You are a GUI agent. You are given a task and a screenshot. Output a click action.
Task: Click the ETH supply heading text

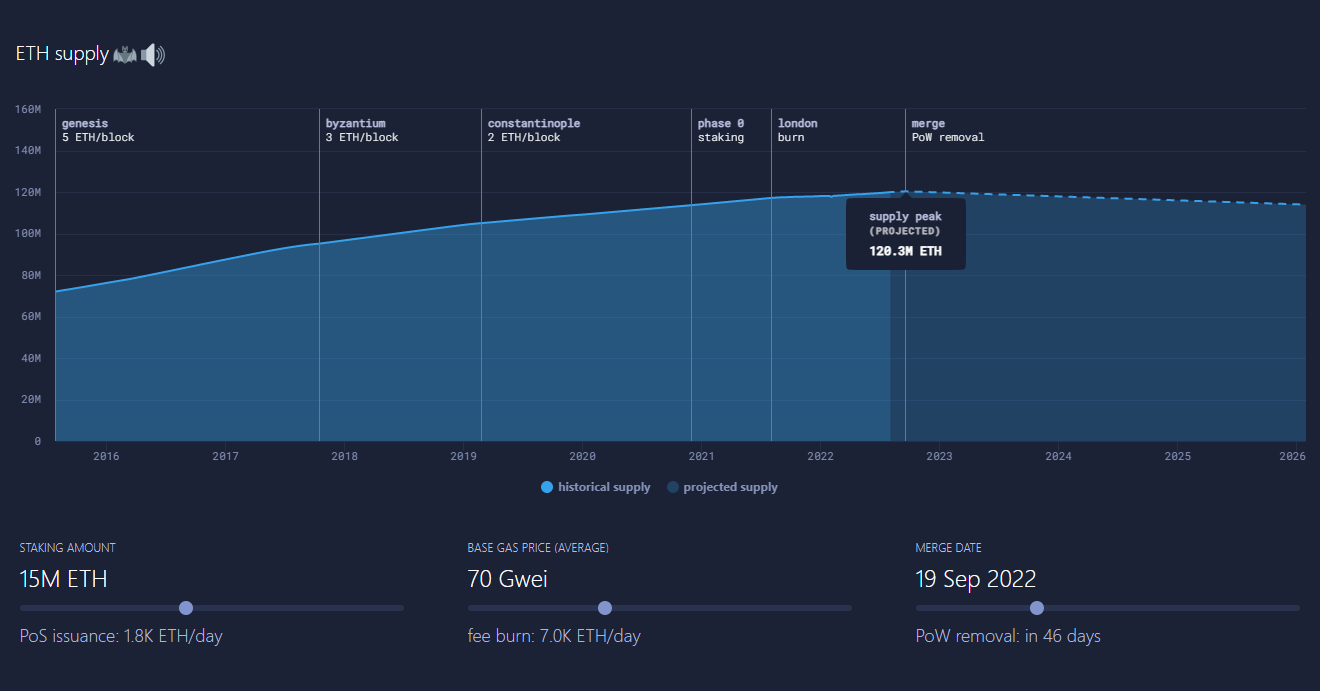(62, 54)
